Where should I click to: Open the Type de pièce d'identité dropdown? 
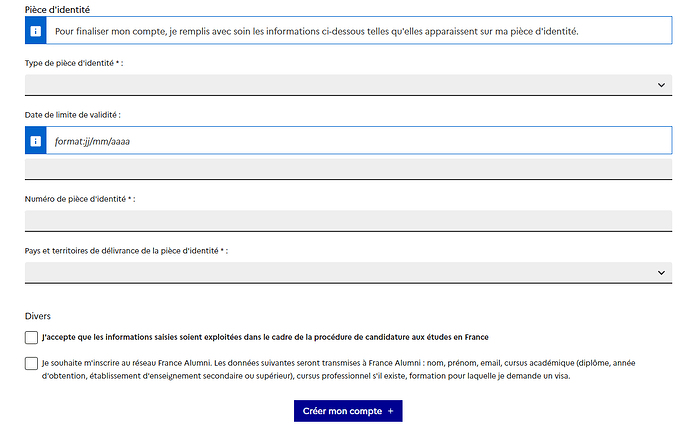coord(348,85)
